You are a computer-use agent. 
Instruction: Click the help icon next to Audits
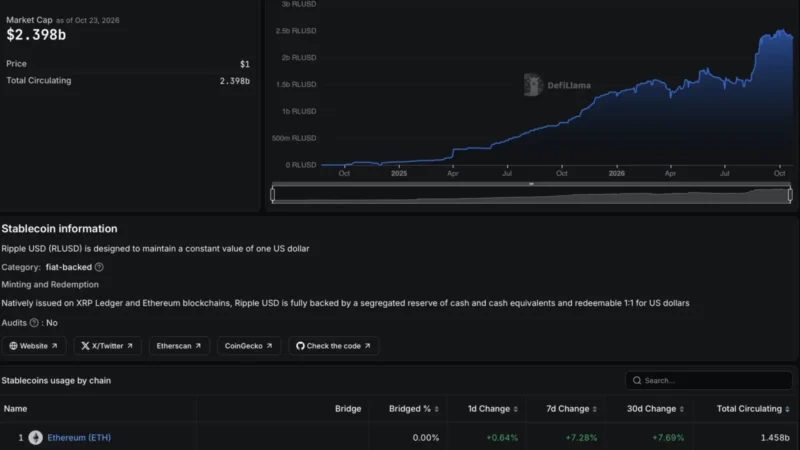(x=34, y=322)
